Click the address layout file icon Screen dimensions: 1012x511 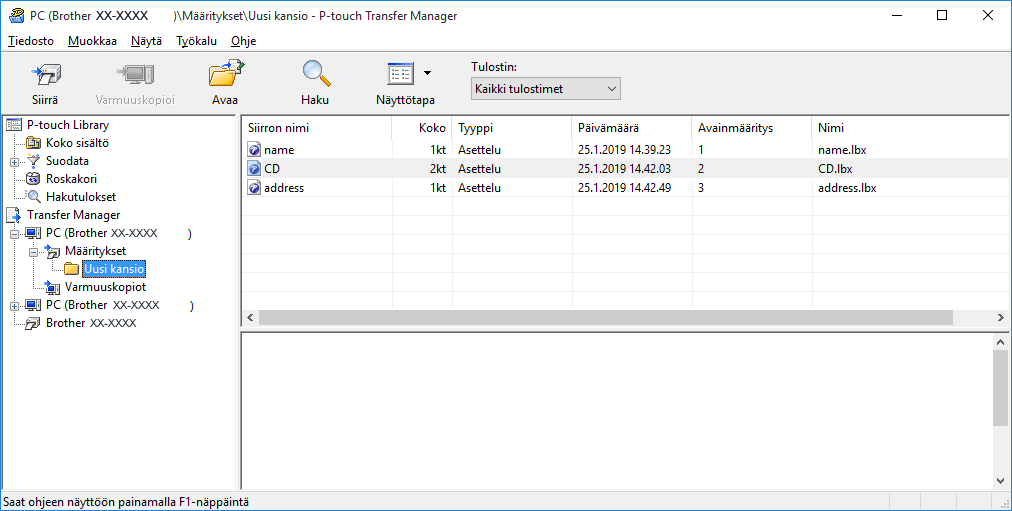[x=254, y=188]
